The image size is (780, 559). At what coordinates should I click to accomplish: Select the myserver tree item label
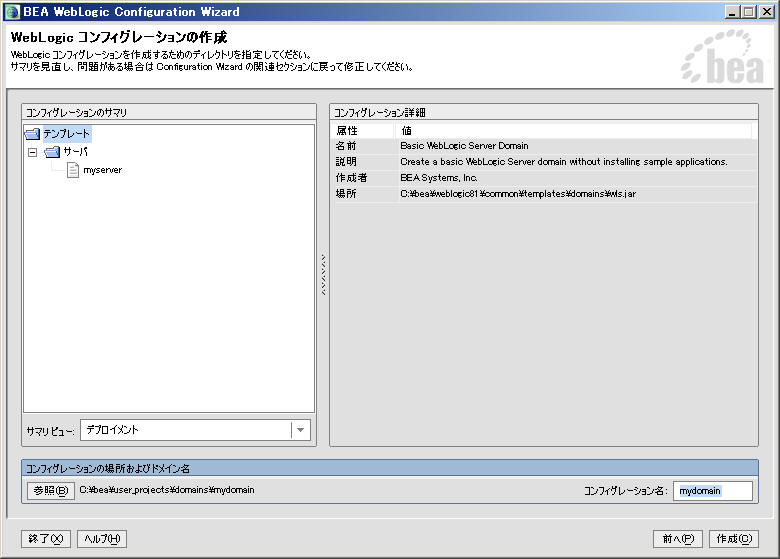(102, 170)
